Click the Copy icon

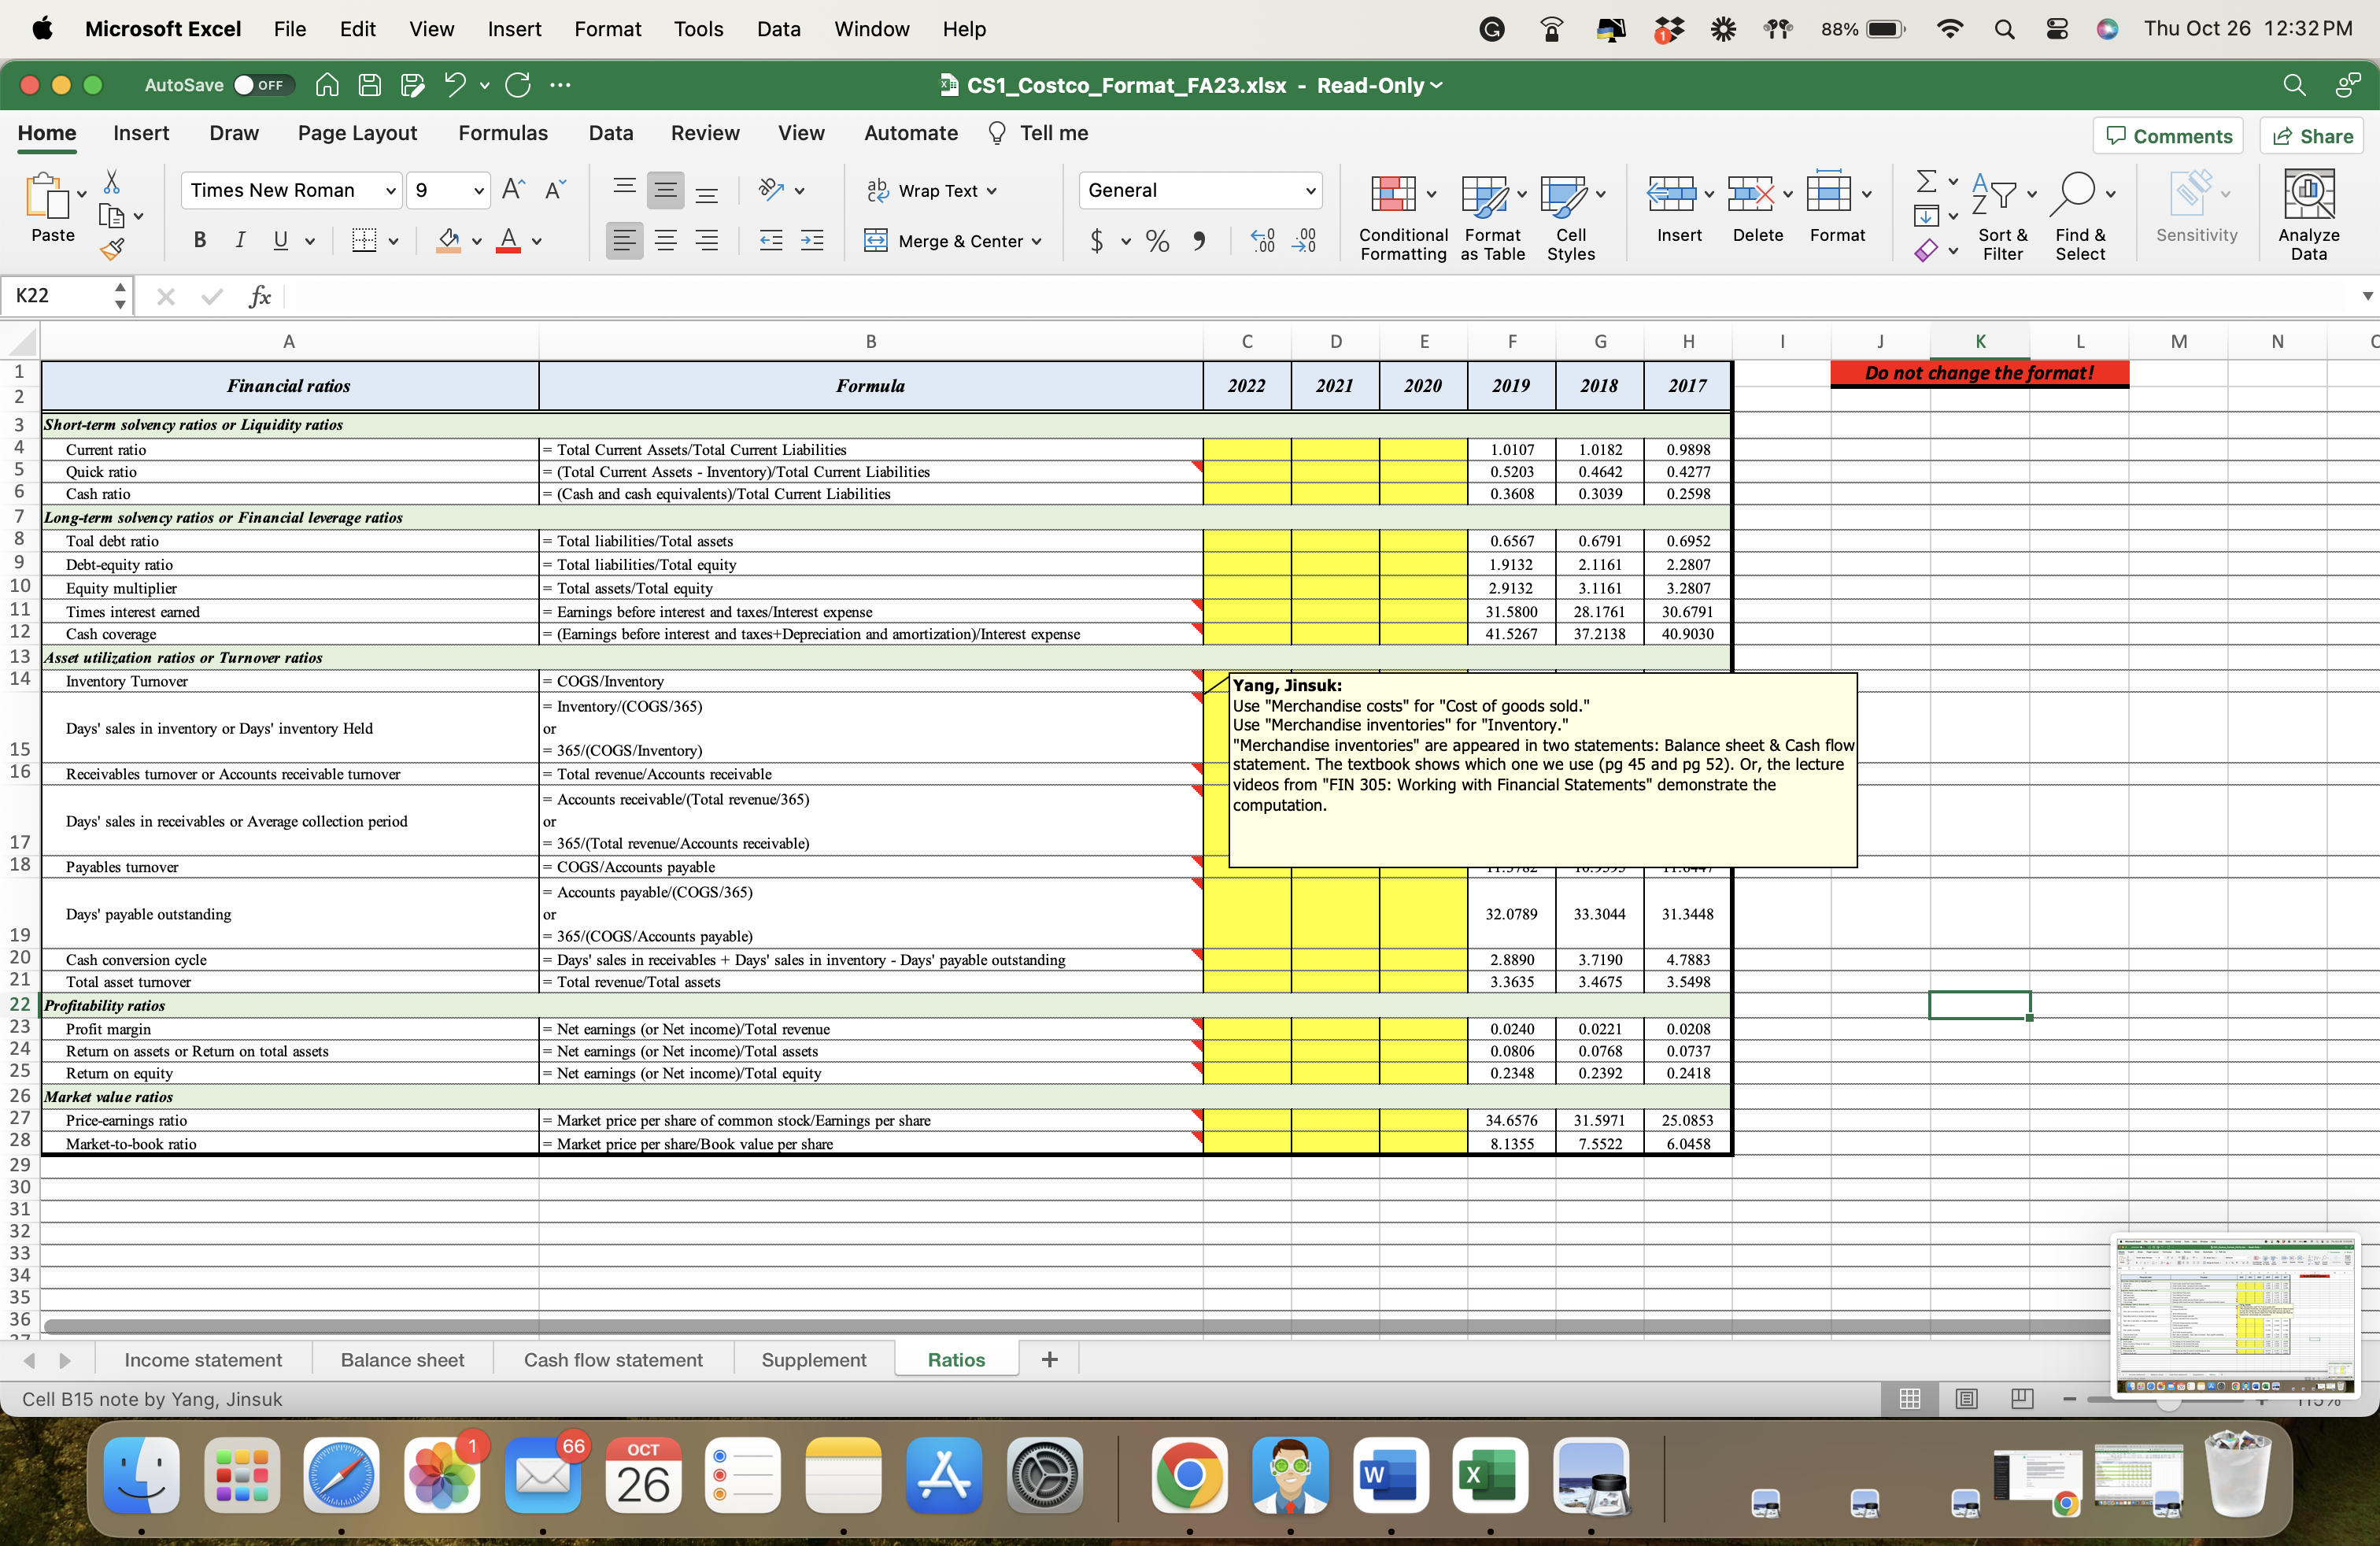112,215
